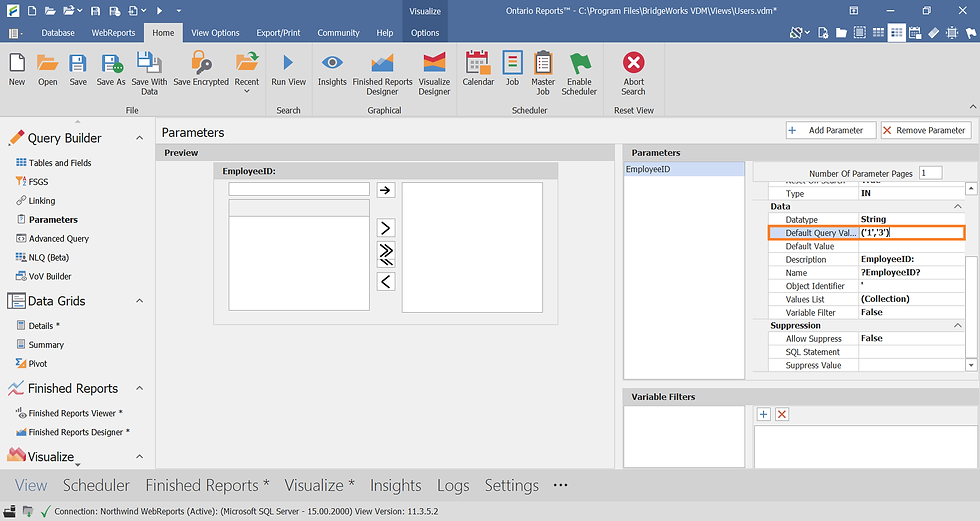Screen dimensions: 980x521
Task: Click the Save With Data icon
Action: pyautogui.click(x=149, y=62)
